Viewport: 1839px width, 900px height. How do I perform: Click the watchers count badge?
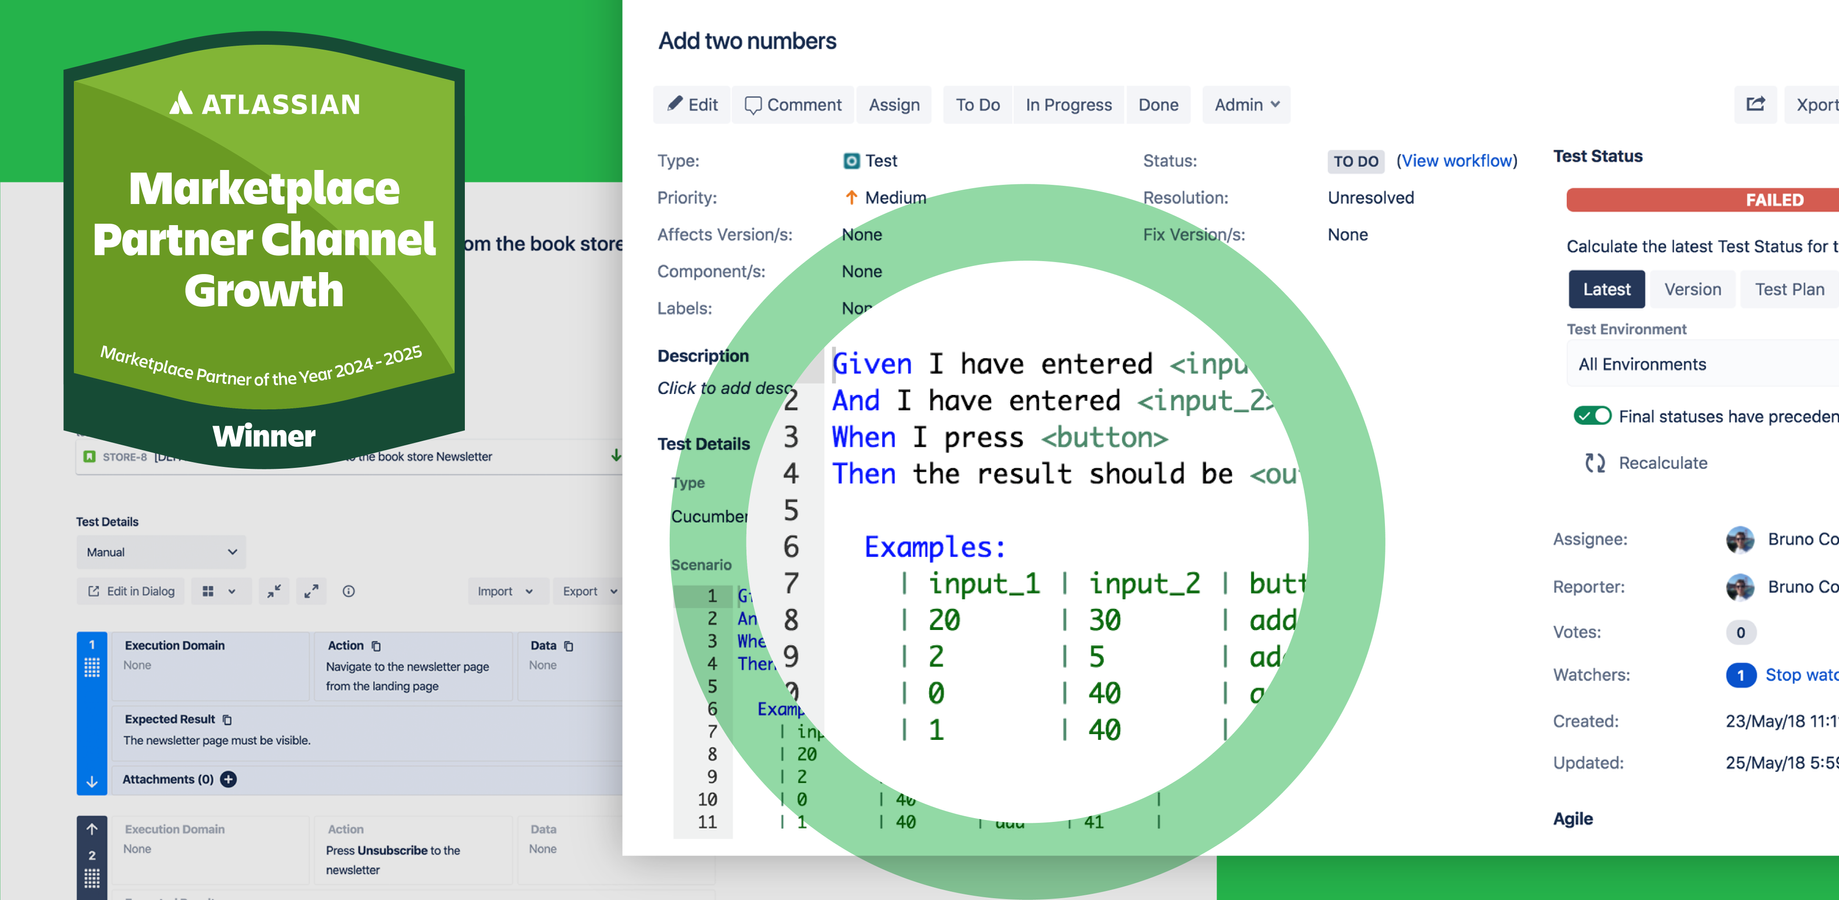[x=1740, y=675]
